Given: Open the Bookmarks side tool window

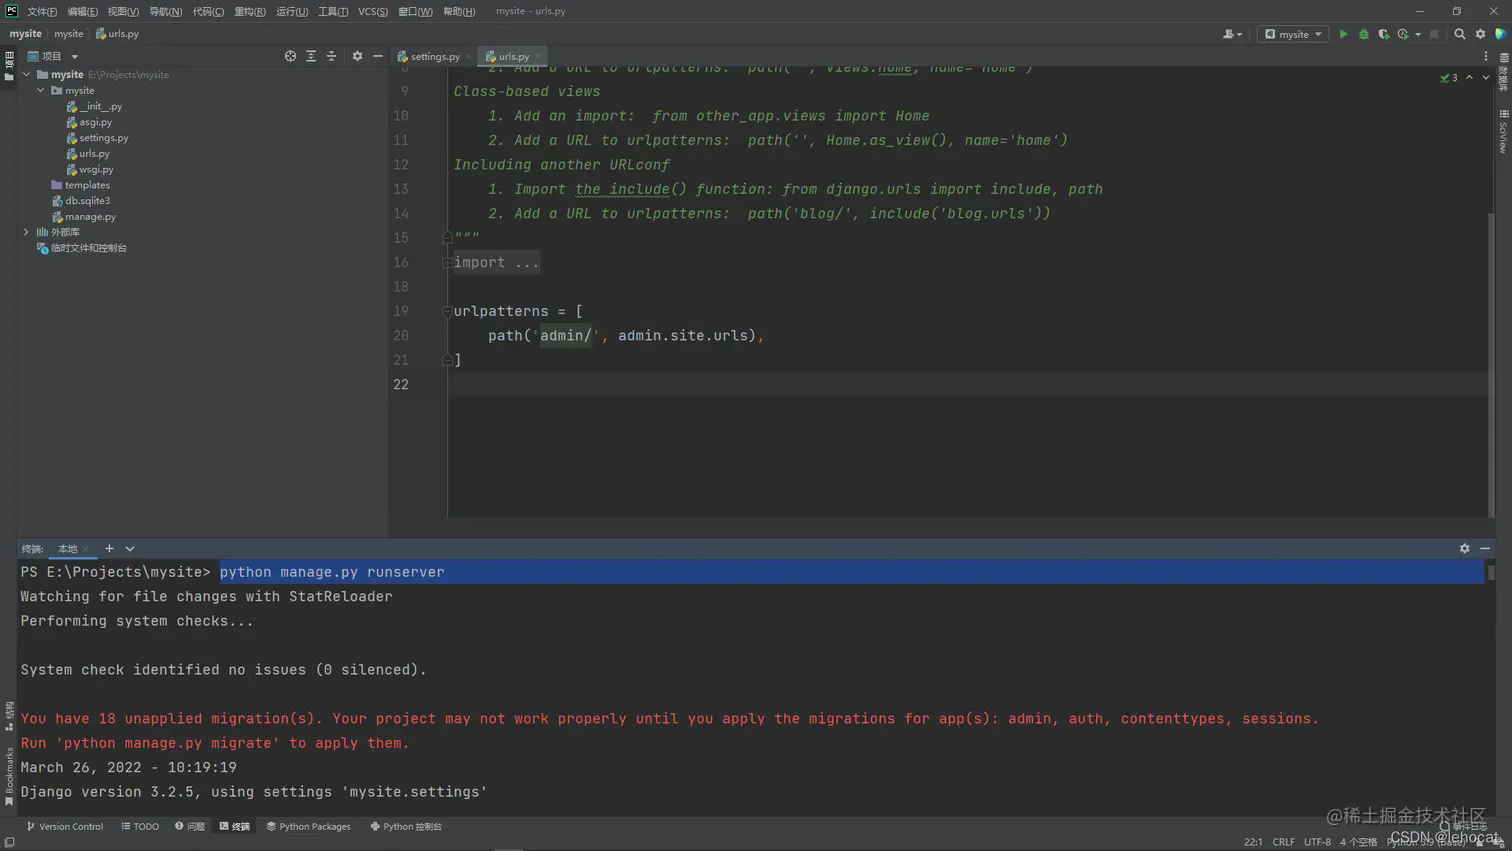Looking at the screenshot, I should click(x=9, y=776).
